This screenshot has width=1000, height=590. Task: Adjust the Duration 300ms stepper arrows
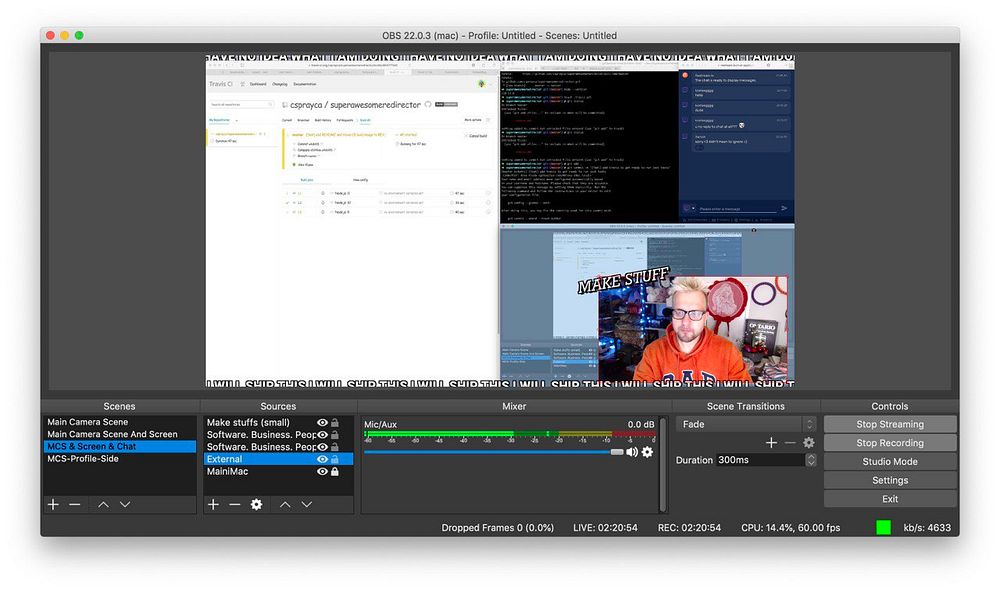pyautogui.click(x=811, y=460)
